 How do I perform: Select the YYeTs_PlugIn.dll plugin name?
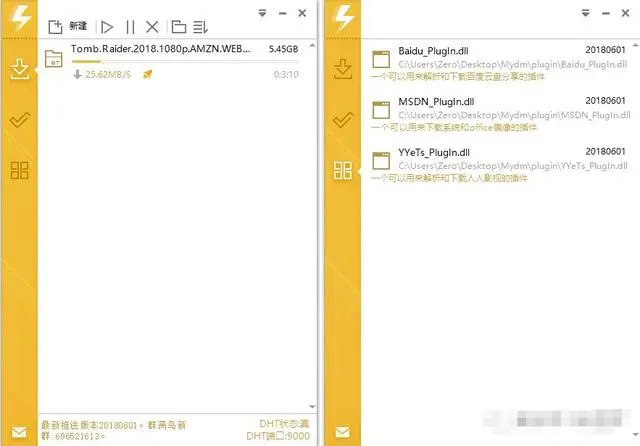(x=434, y=153)
